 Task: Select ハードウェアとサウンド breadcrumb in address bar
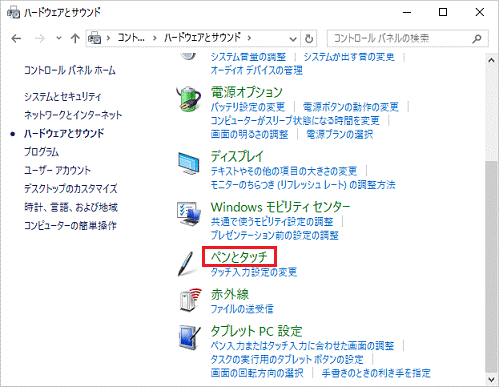pos(202,38)
